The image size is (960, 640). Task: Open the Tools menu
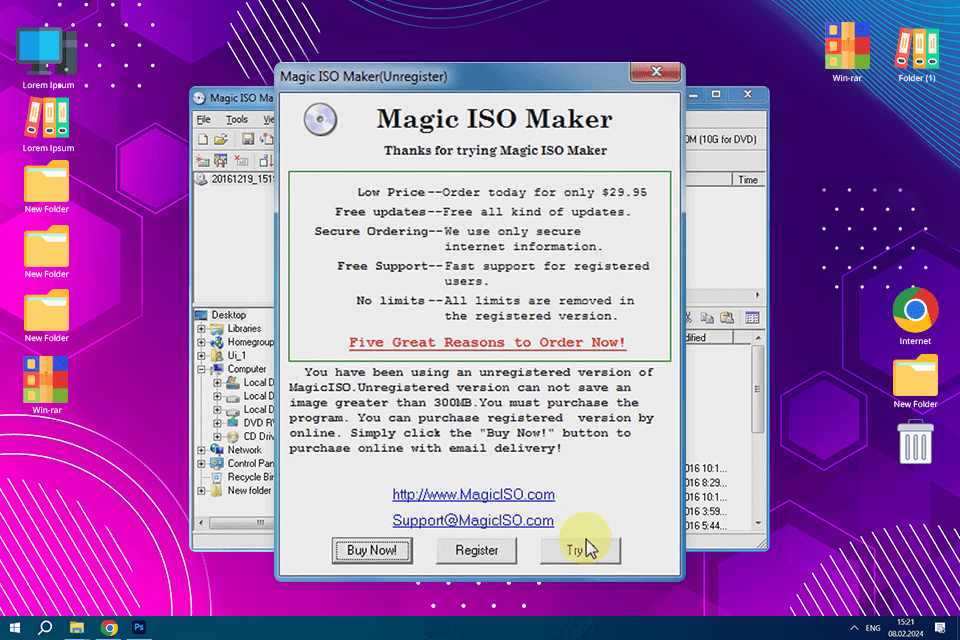[x=237, y=119]
